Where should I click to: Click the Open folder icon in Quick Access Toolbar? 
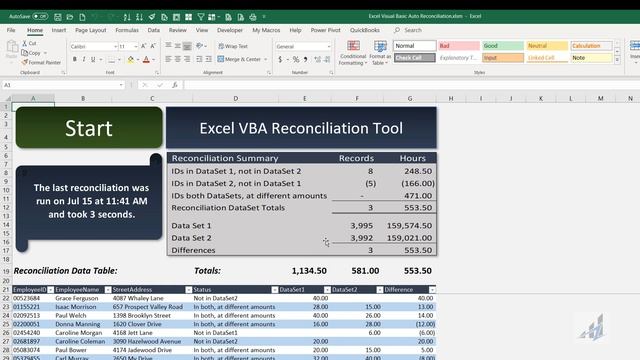70,17
